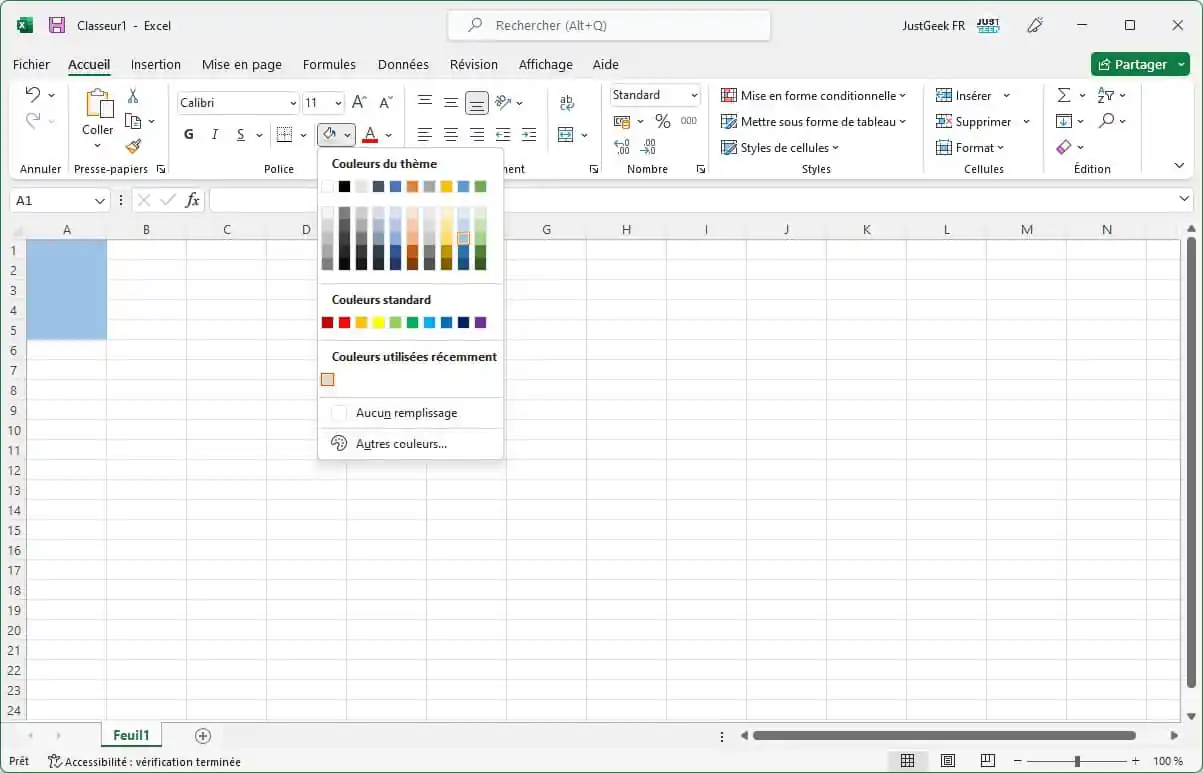Image resolution: width=1203 pixels, height=773 pixels.
Task: Increase font size with the large A icon
Action: click(359, 102)
